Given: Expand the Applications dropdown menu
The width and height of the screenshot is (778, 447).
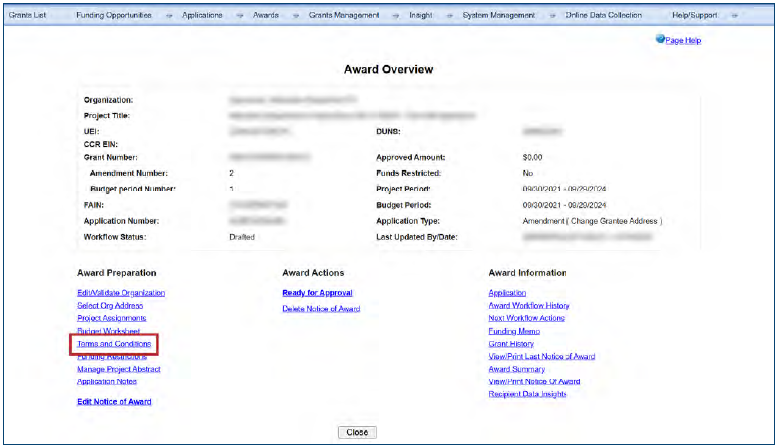Looking at the screenshot, I should pos(202,16).
